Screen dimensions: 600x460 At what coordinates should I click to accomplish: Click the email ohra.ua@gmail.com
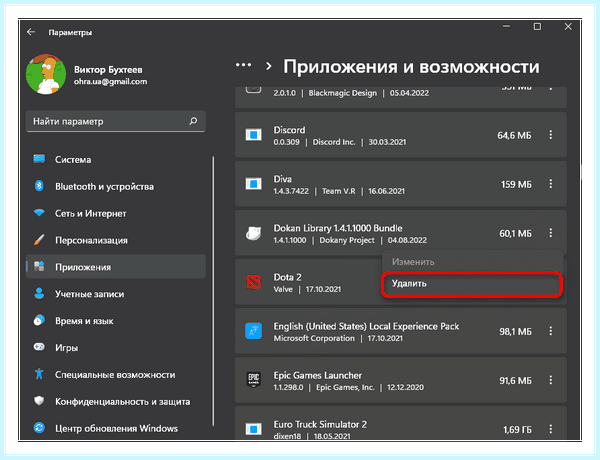[110, 82]
